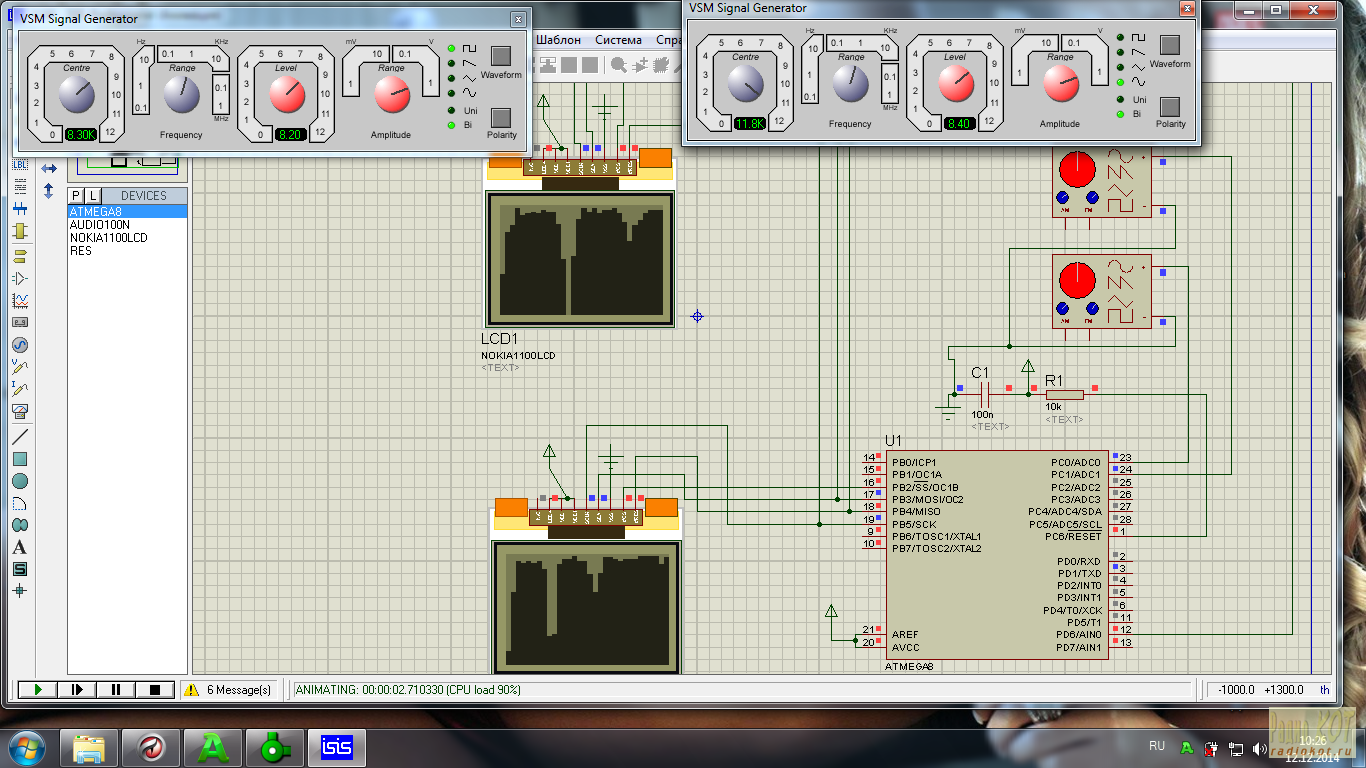The width and height of the screenshot is (1366, 768).
Task: Click the warning icon beside 6 Message(s)
Action: pos(190,690)
